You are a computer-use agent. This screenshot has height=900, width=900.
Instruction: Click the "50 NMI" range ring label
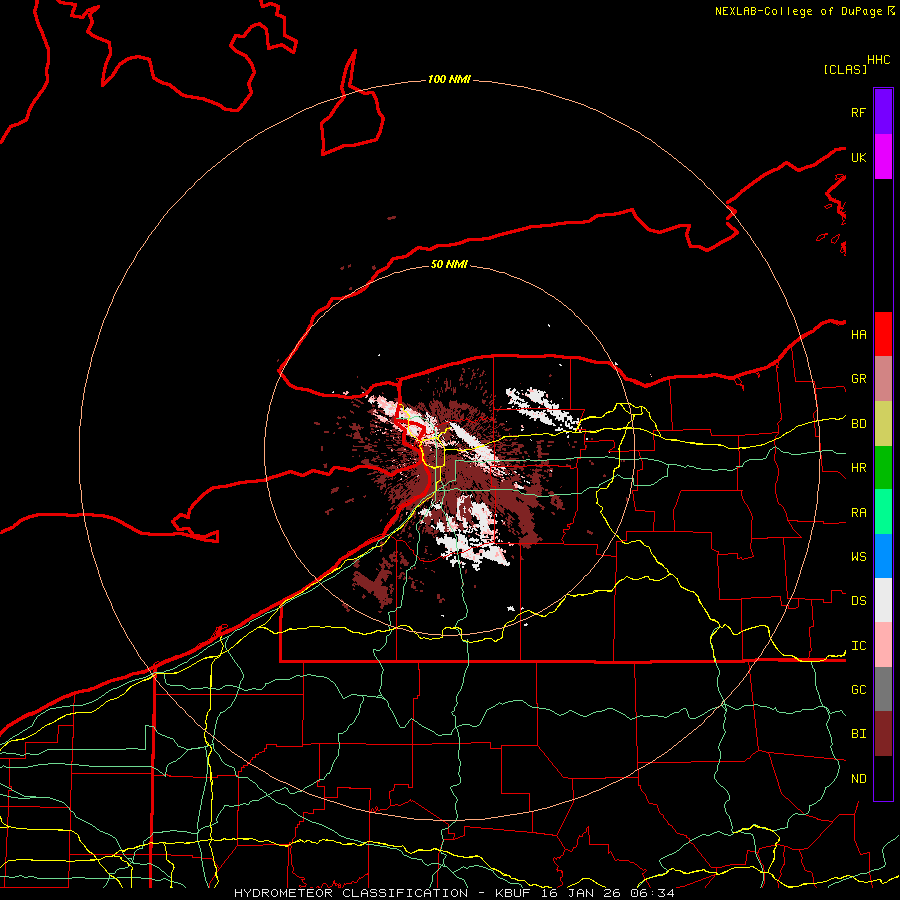pos(449,264)
